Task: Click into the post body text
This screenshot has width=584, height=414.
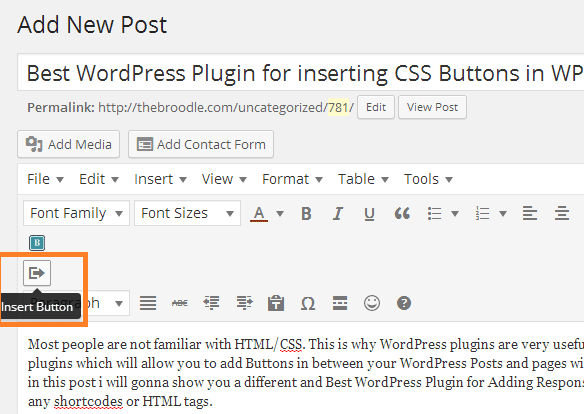Action: (x=305, y=372)
